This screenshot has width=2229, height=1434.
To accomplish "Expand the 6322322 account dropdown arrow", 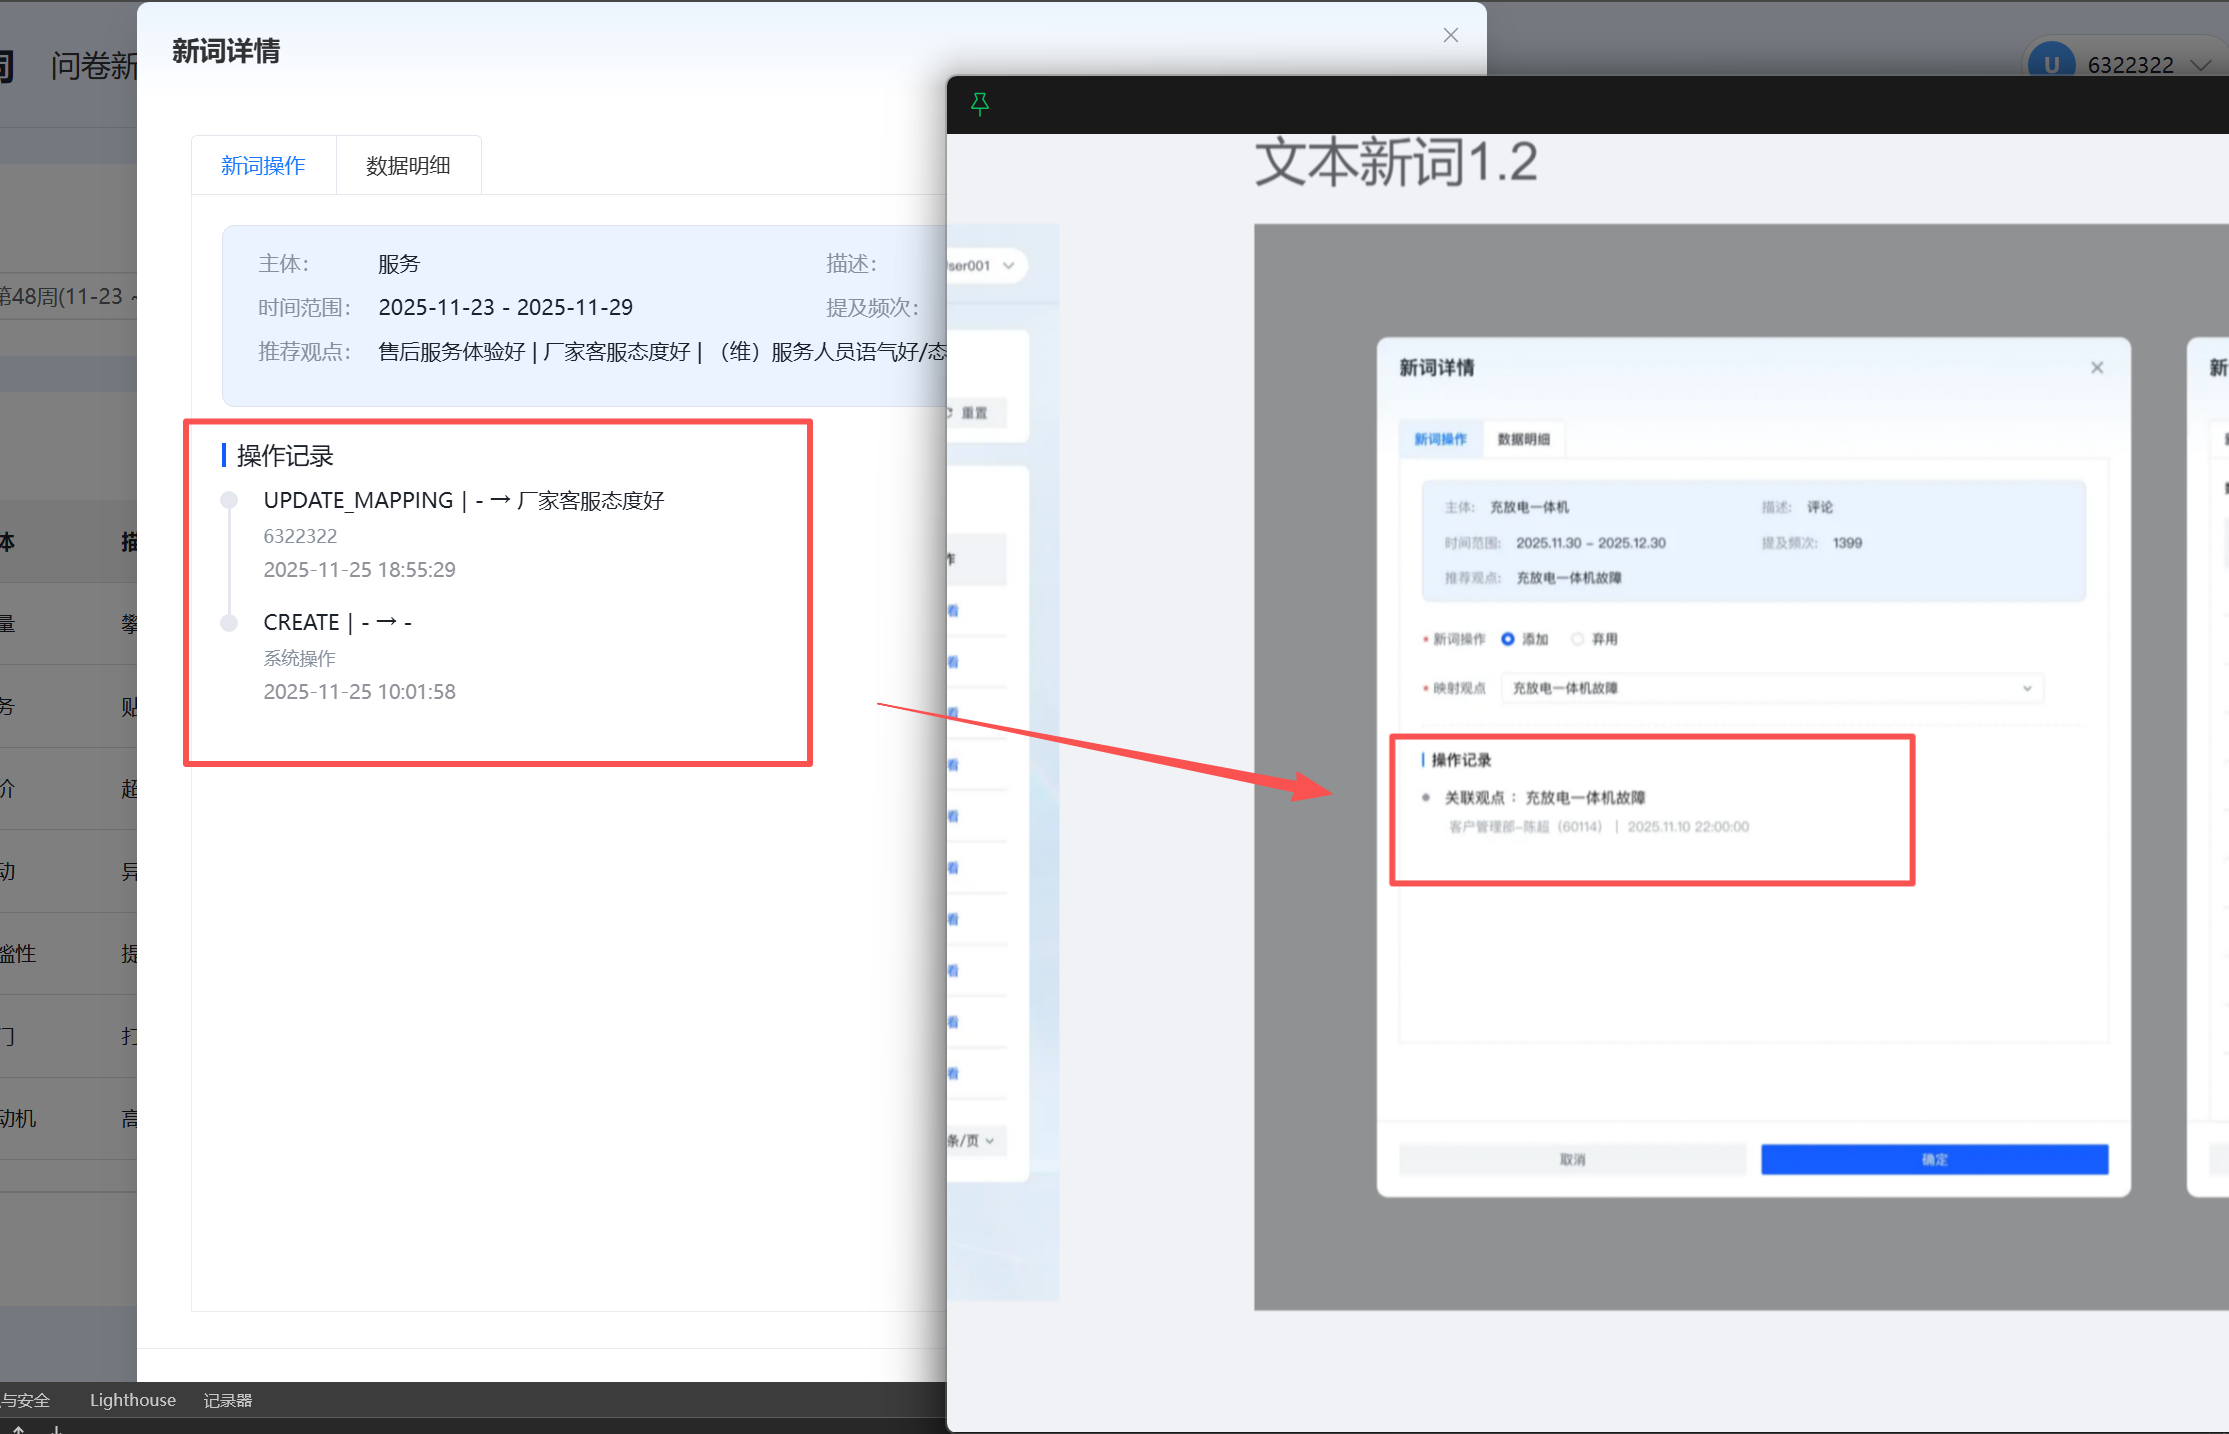I will 2200,65.
